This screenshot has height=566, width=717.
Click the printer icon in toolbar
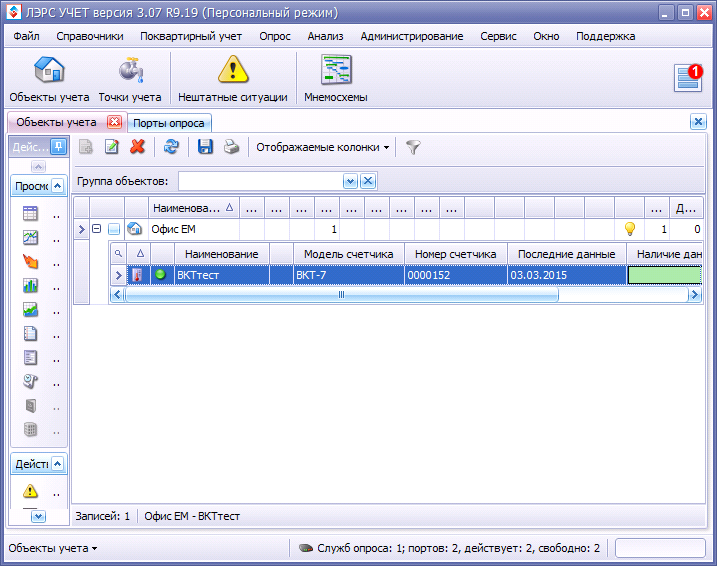231,147
